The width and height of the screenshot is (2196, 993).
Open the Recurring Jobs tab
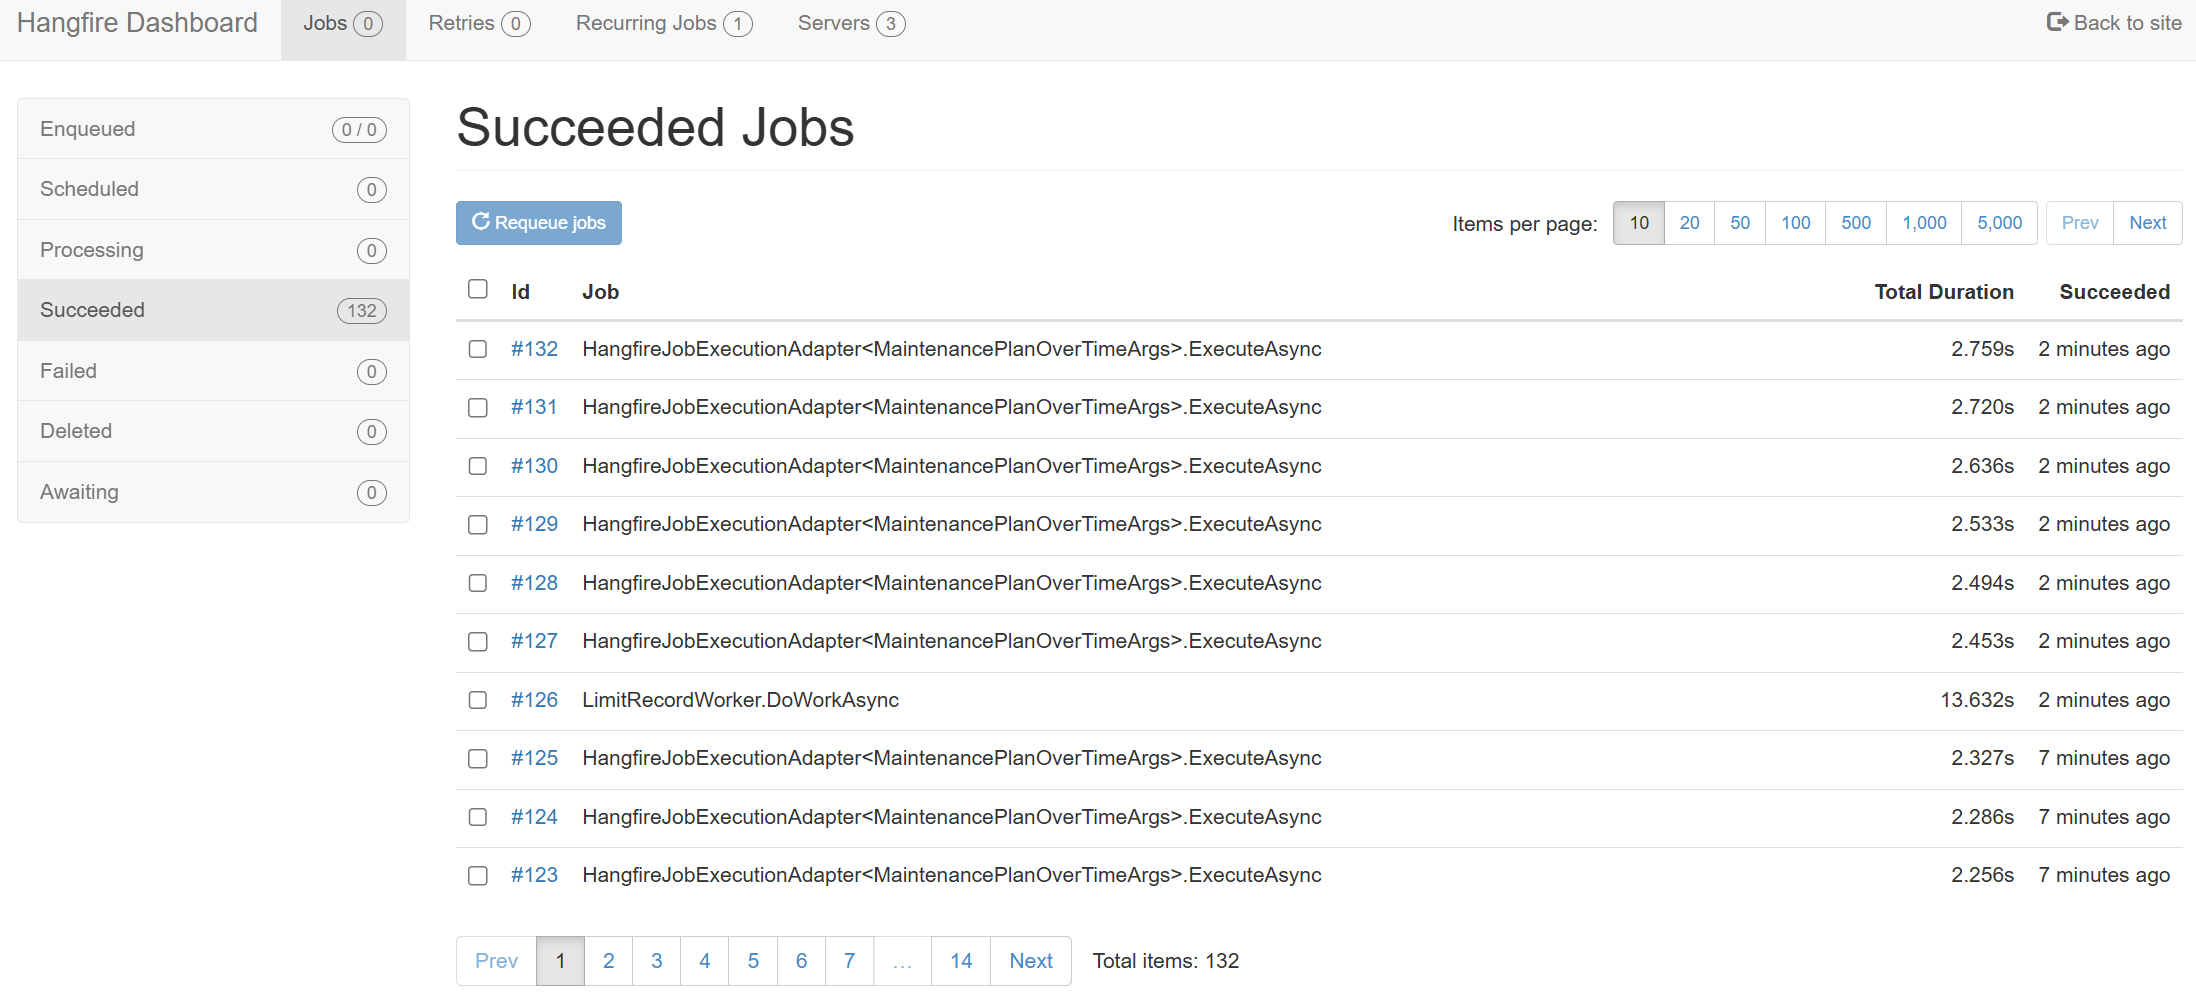[664, 24]
